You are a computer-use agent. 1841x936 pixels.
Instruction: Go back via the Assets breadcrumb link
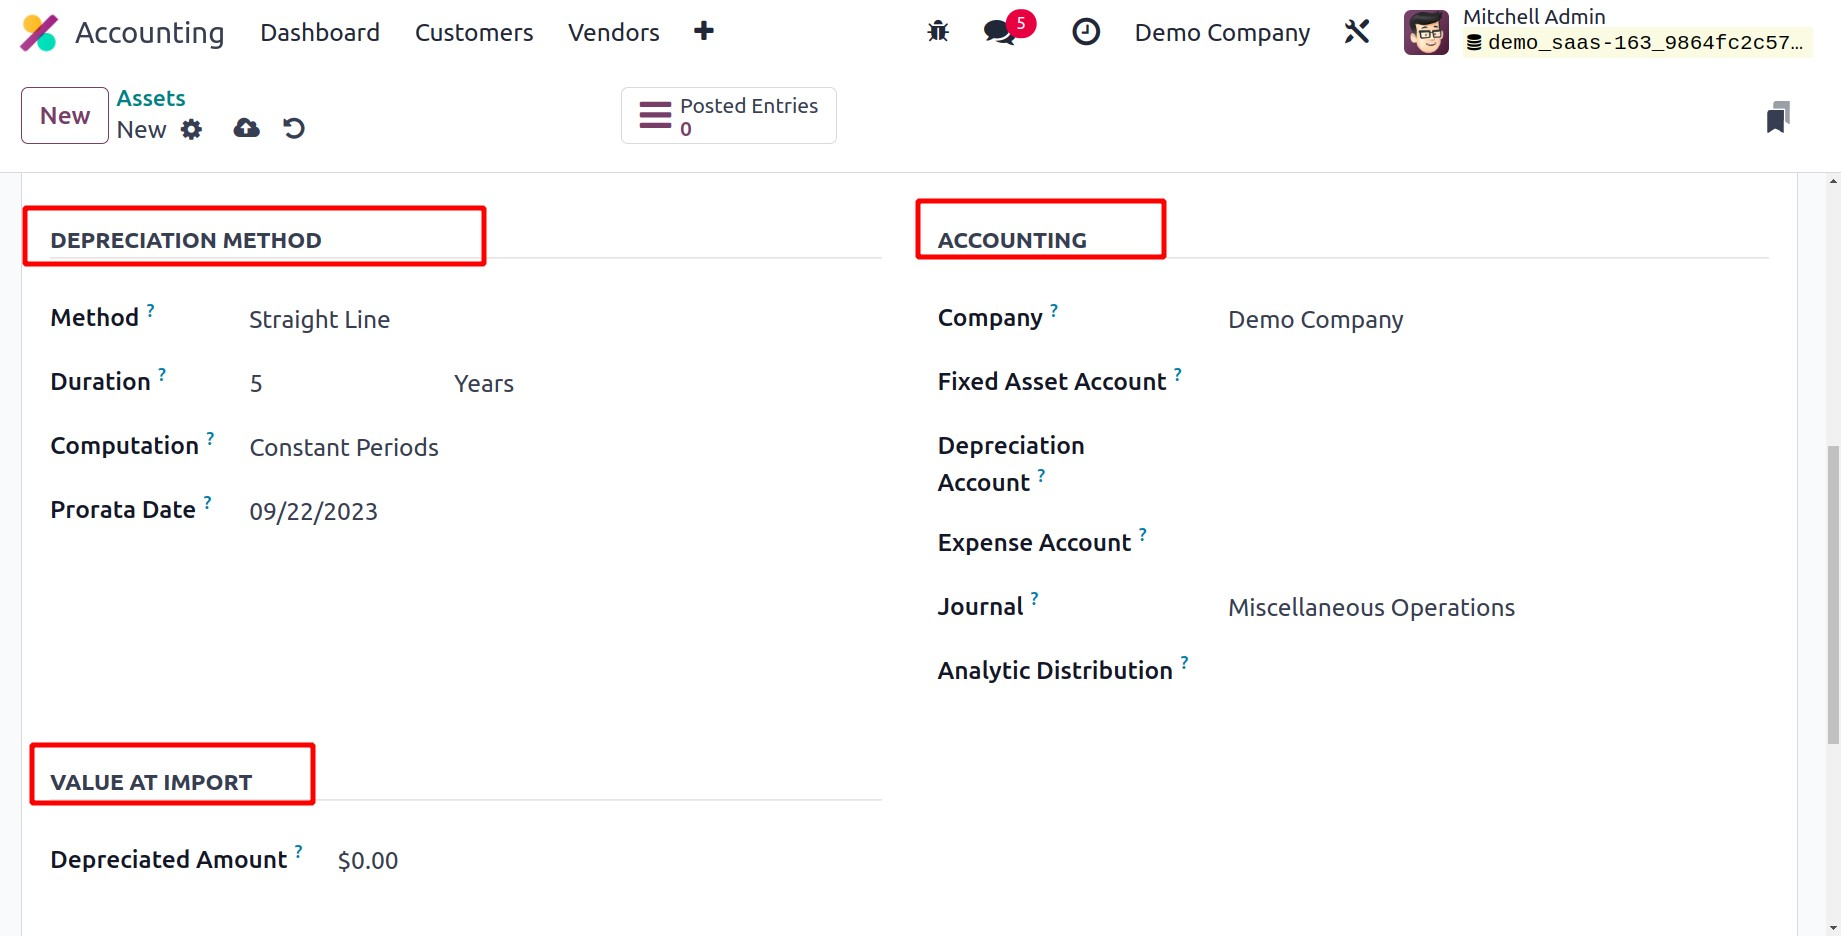pos(151,98)
